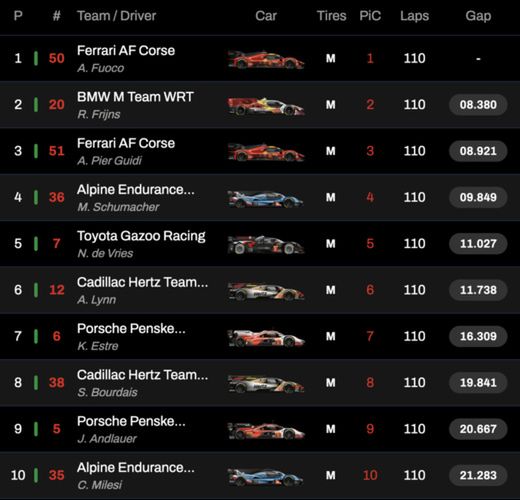This screenshot has height=500, width=520.
Task: Select driver A. Fuoco
Action: point(100,68)
